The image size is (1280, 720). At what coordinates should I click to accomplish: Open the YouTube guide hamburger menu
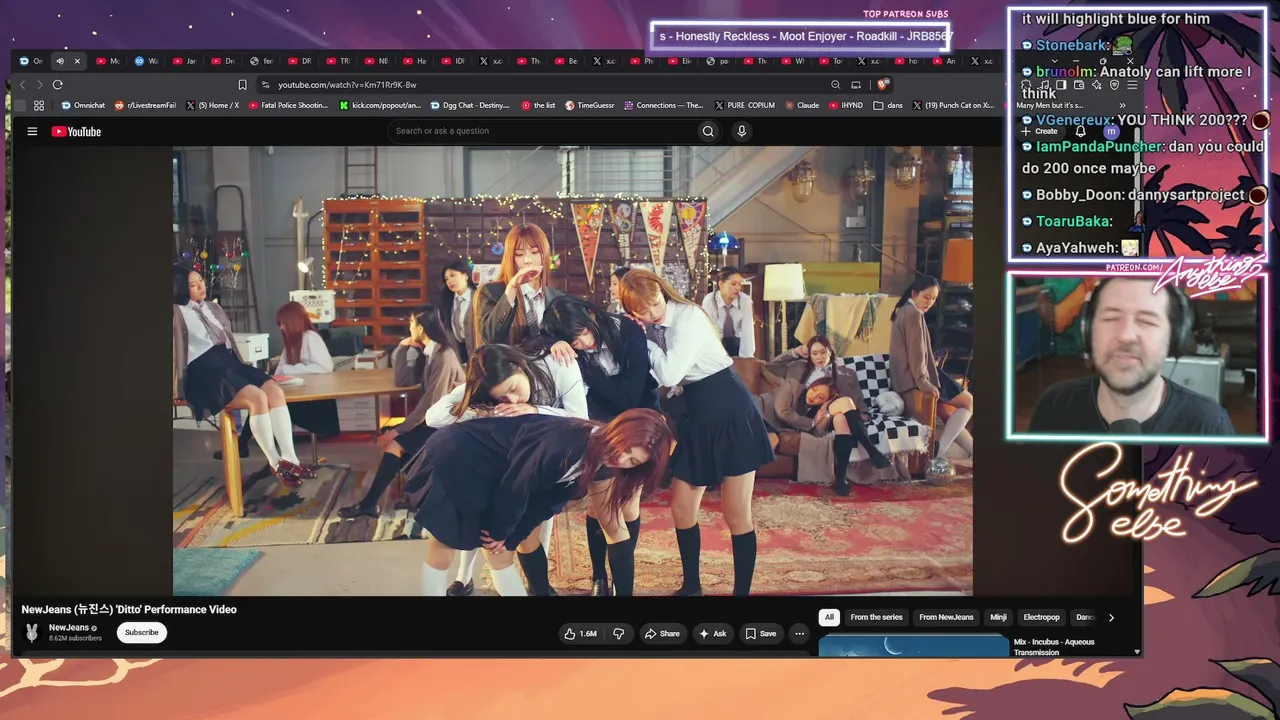click(x=32, y=131)
